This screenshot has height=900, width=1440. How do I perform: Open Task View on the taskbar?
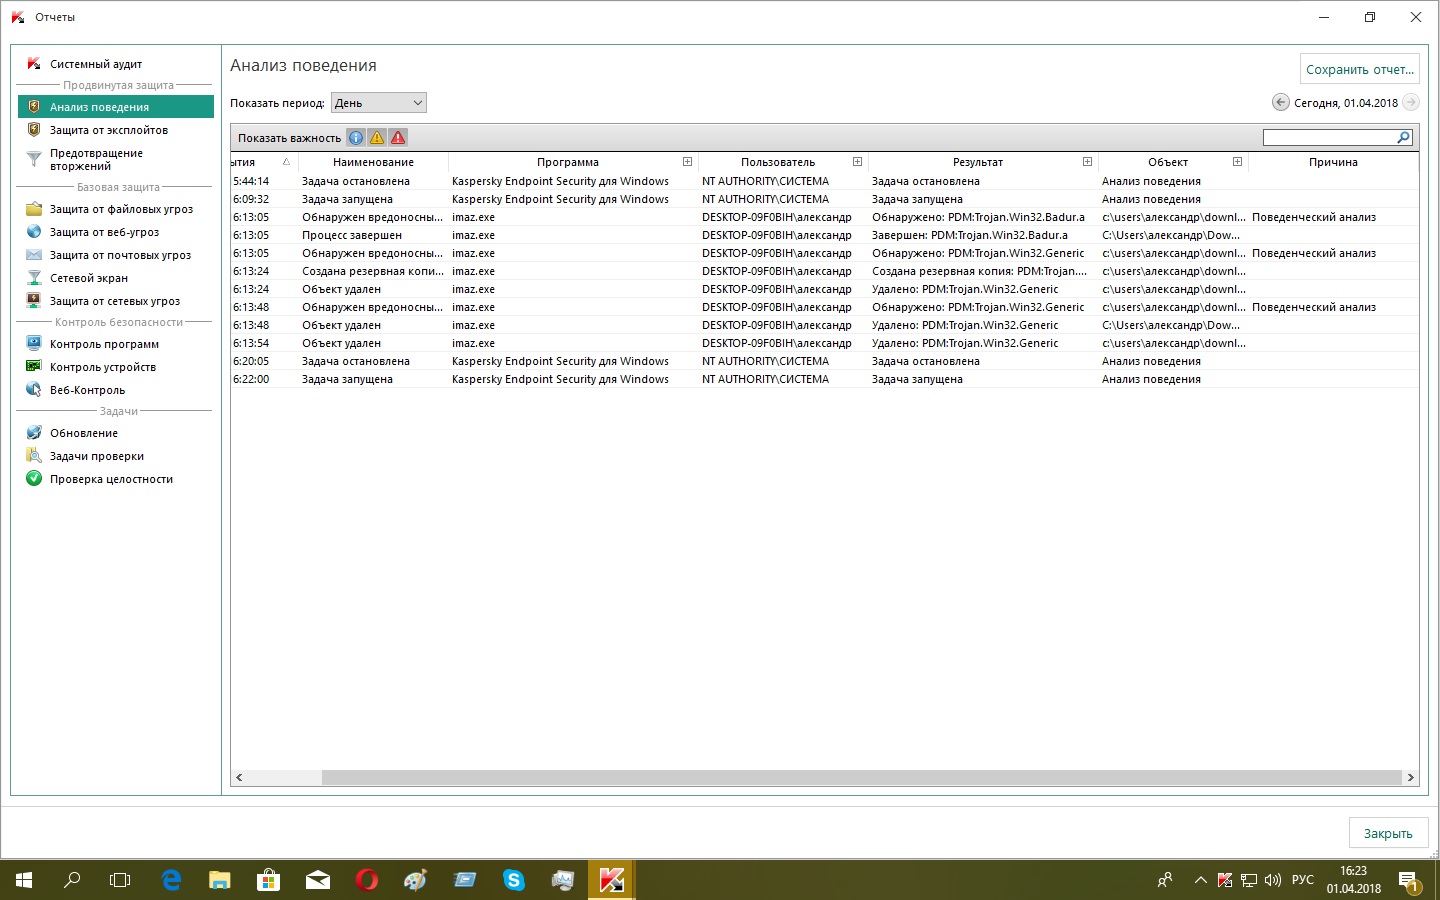(x=120, y=880)
